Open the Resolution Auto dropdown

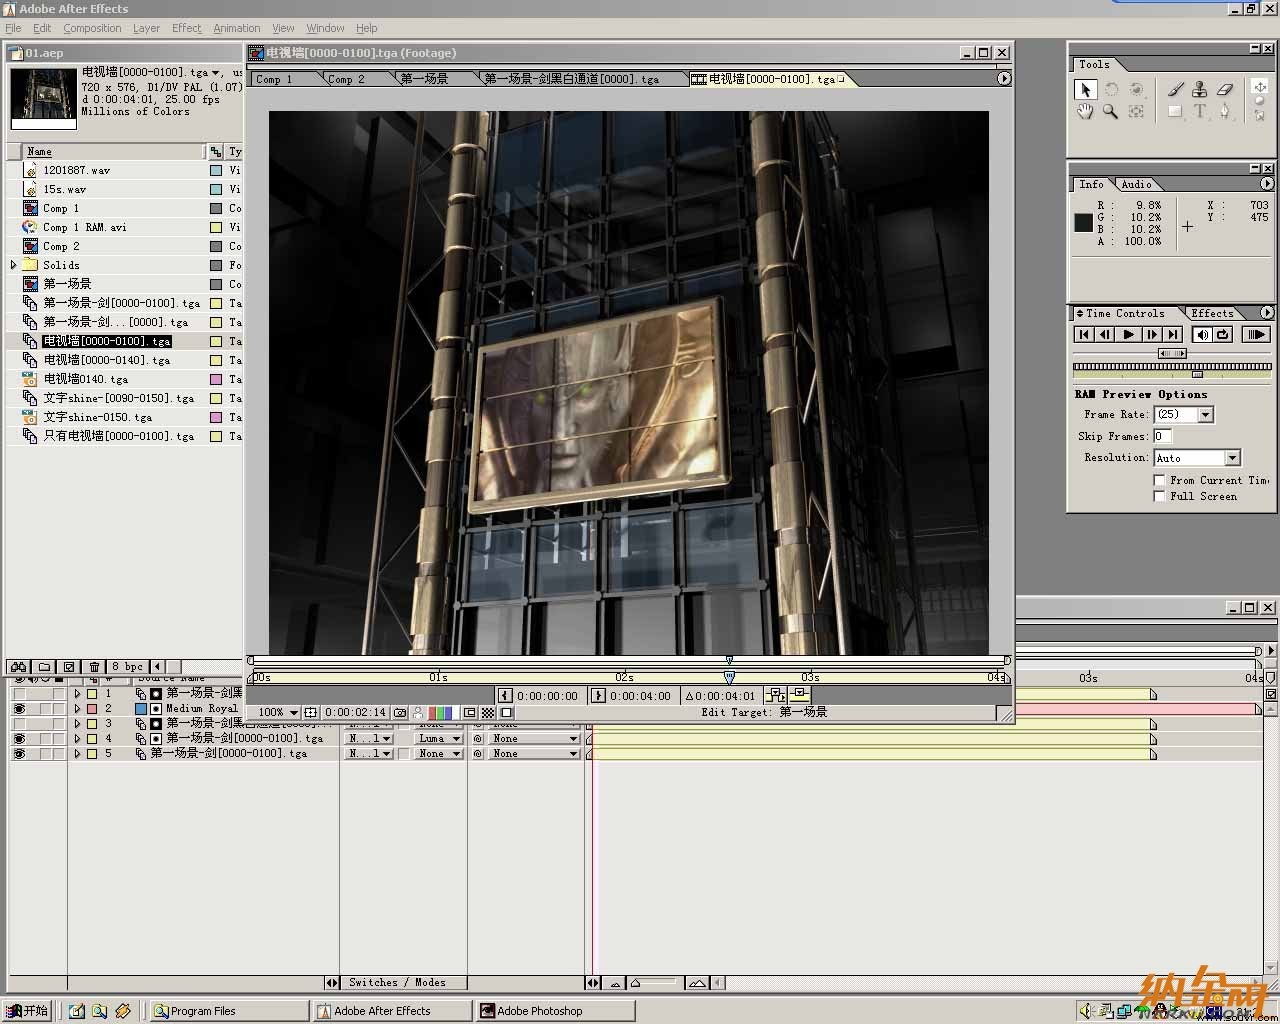tap(1232, 457)
